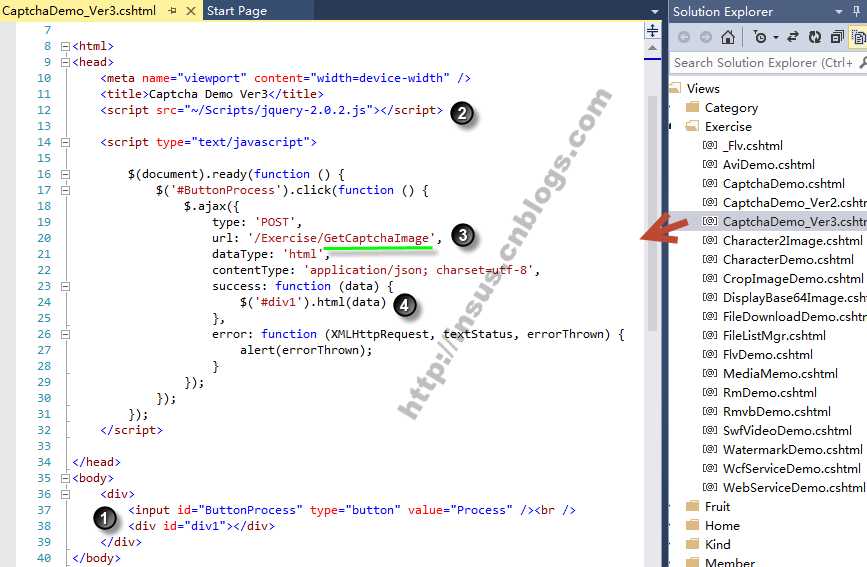Click the WebServiceDemo.cshtml file icon

710,487
